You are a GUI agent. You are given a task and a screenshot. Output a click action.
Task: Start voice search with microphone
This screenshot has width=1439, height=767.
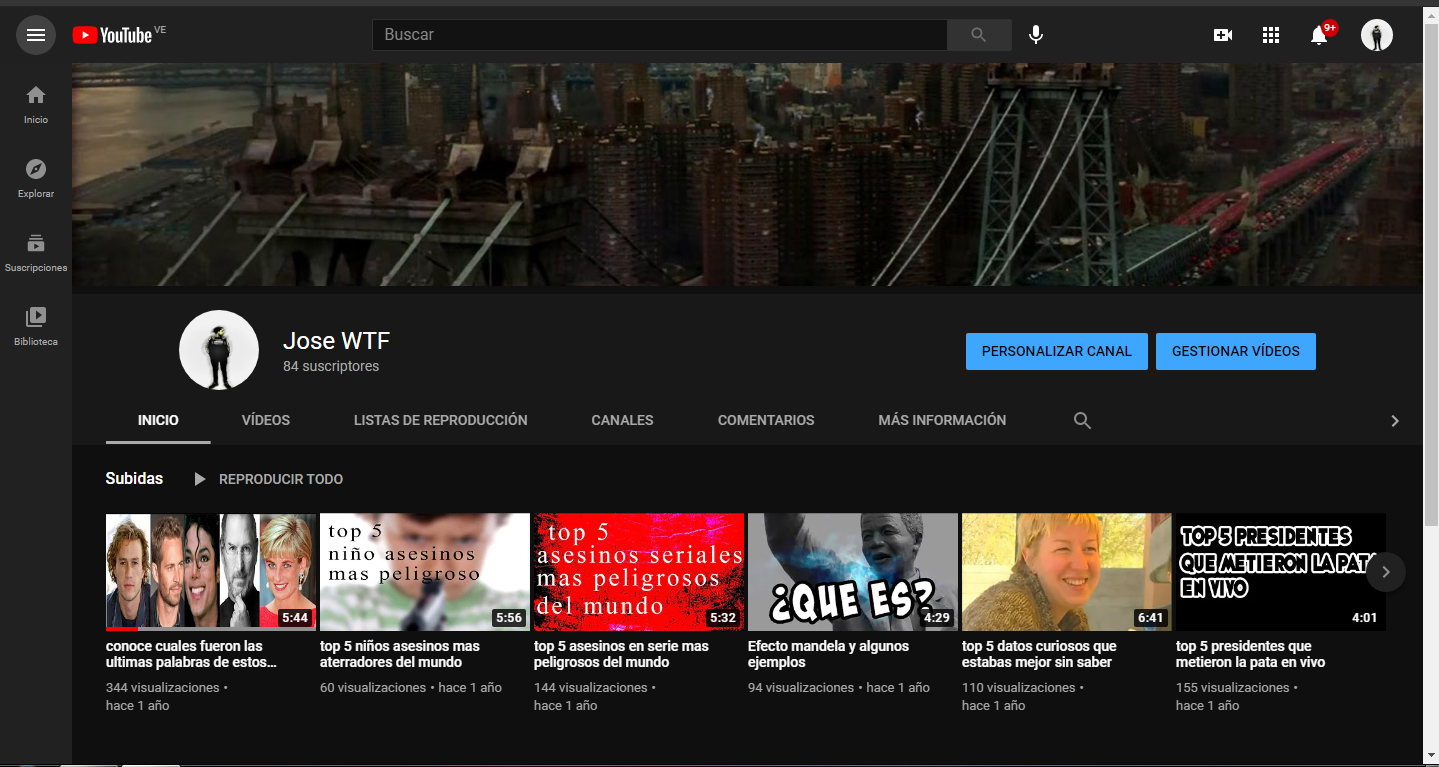1036,35
